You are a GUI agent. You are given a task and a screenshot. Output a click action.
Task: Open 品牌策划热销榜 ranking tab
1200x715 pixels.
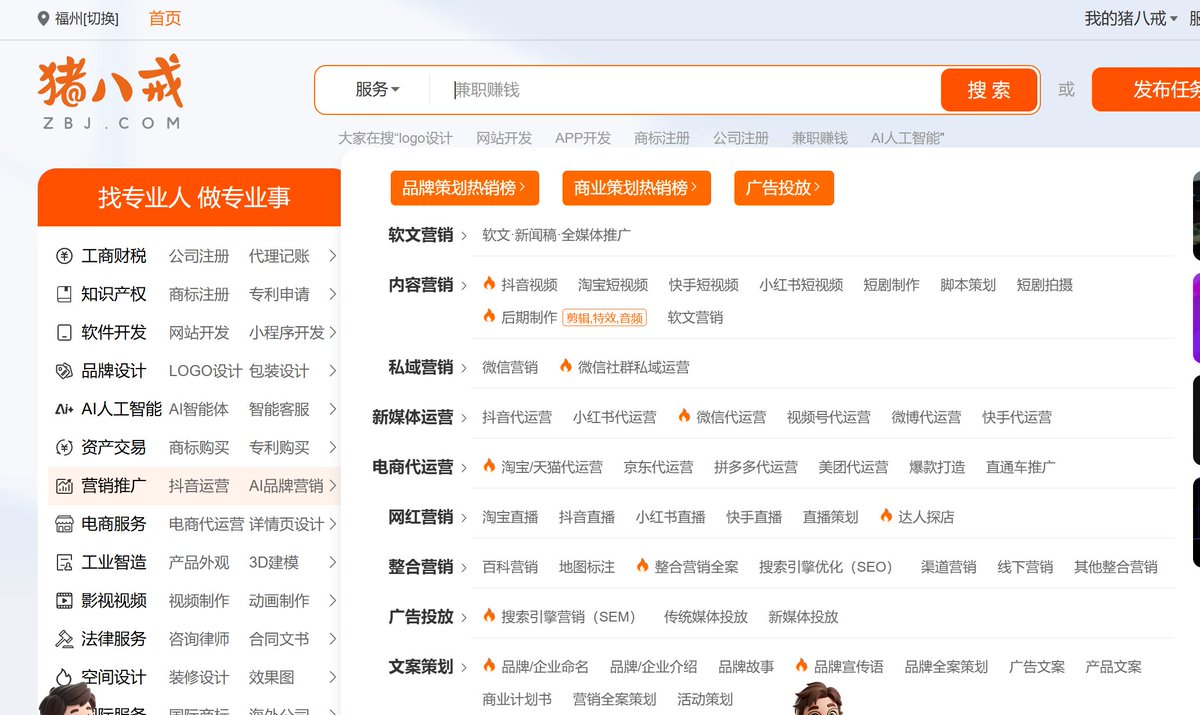coord(465,188)
